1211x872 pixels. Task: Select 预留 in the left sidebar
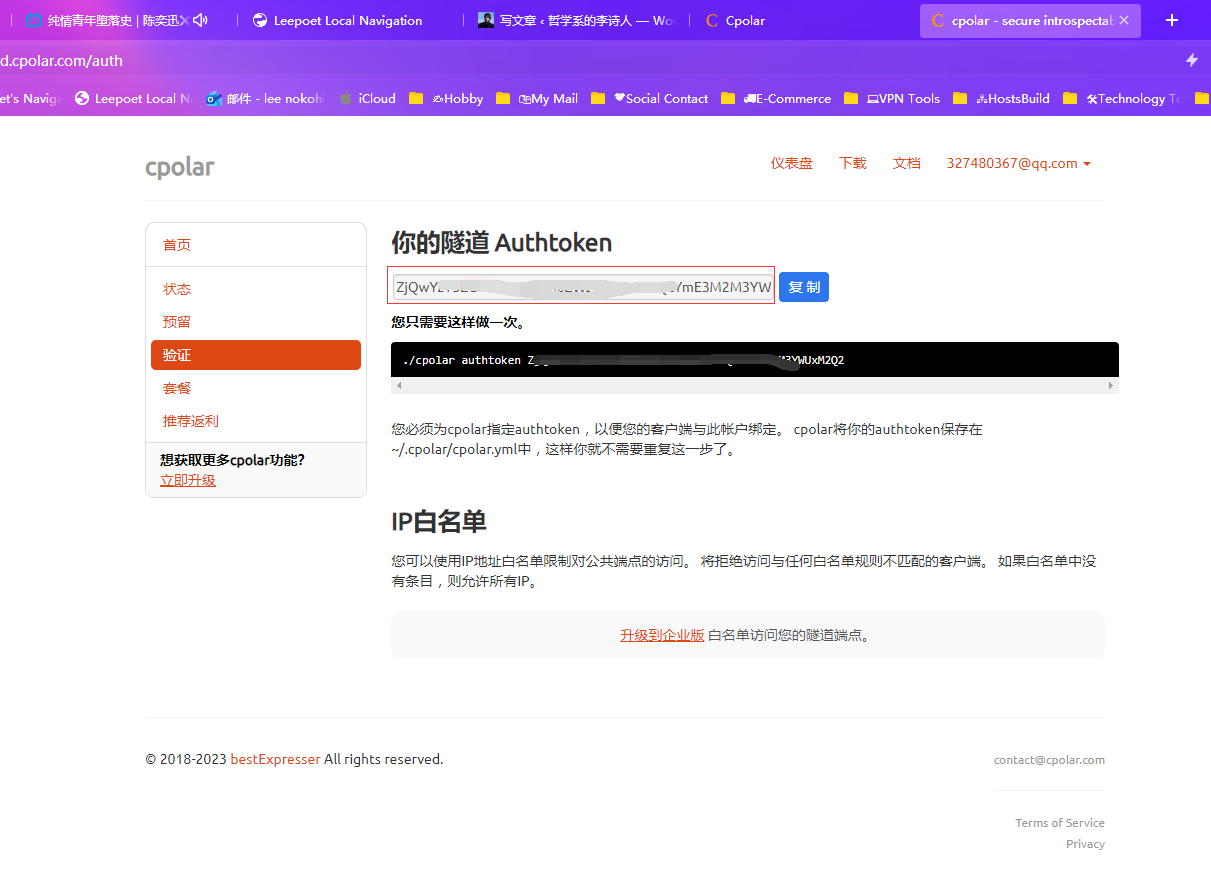(177, 322)
